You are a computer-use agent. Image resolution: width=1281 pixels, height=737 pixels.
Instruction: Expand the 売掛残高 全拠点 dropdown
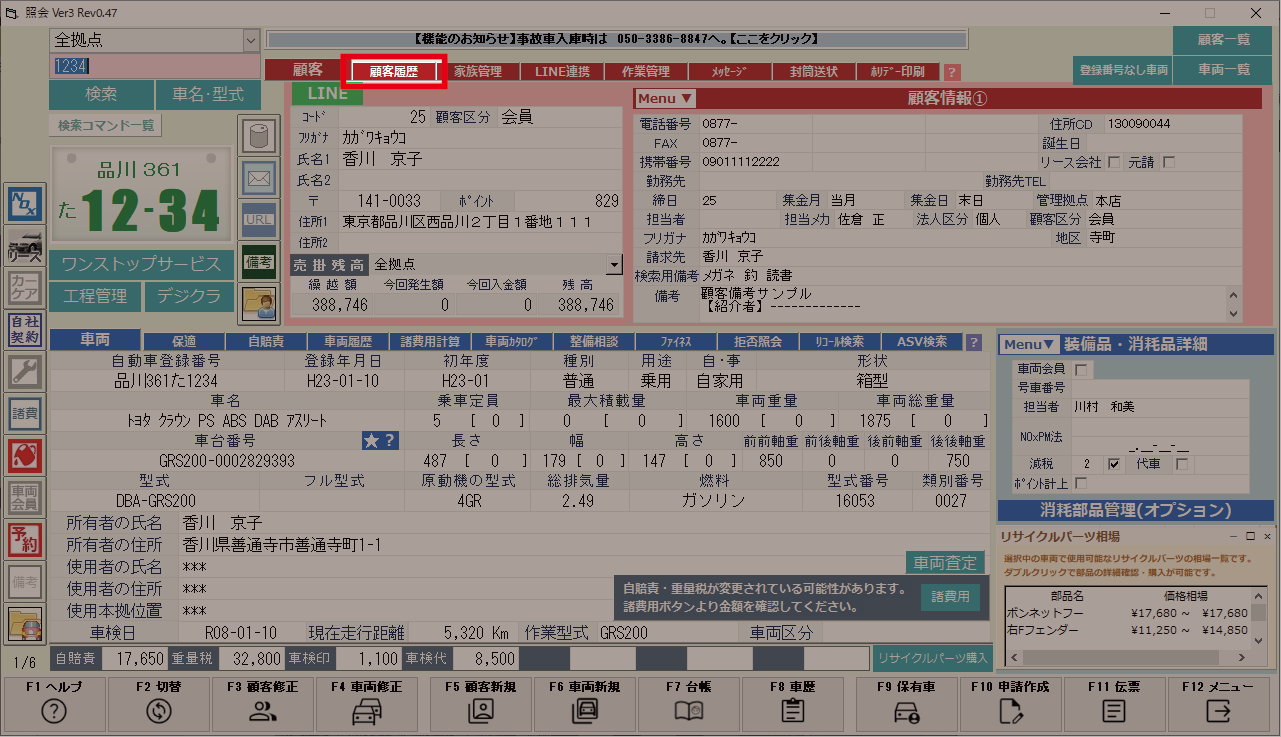point(614,264)
